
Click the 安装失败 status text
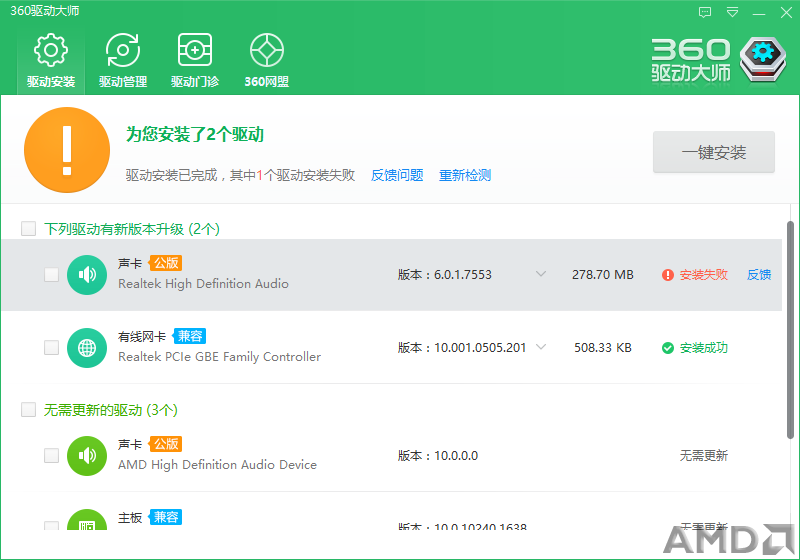[704, 275]
